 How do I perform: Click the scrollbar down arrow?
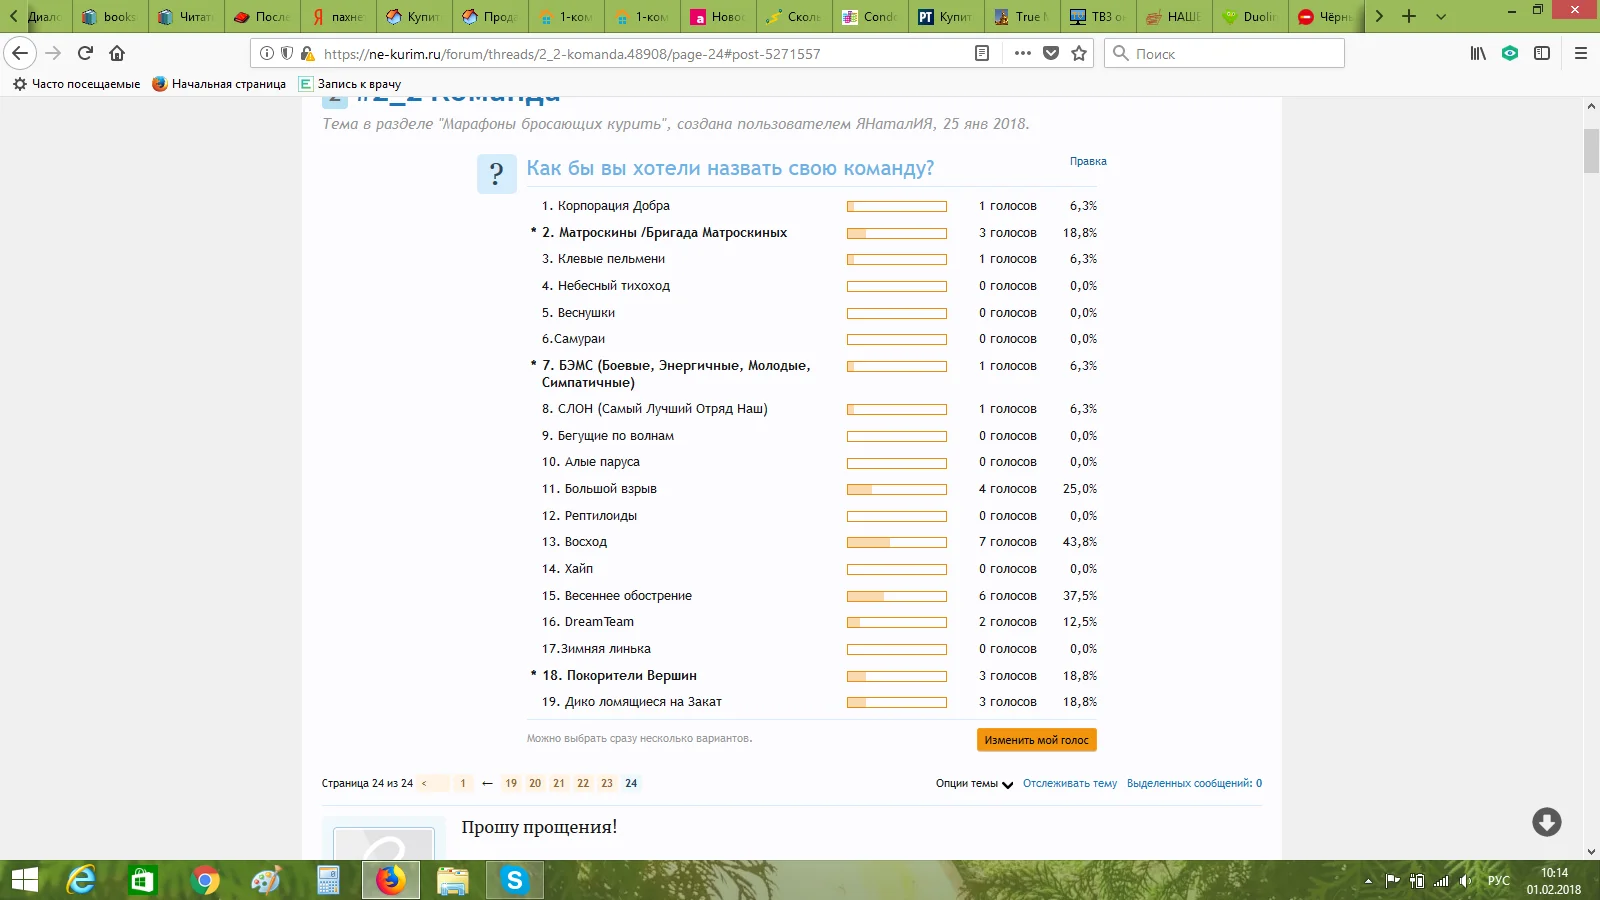click(1591, 852)
